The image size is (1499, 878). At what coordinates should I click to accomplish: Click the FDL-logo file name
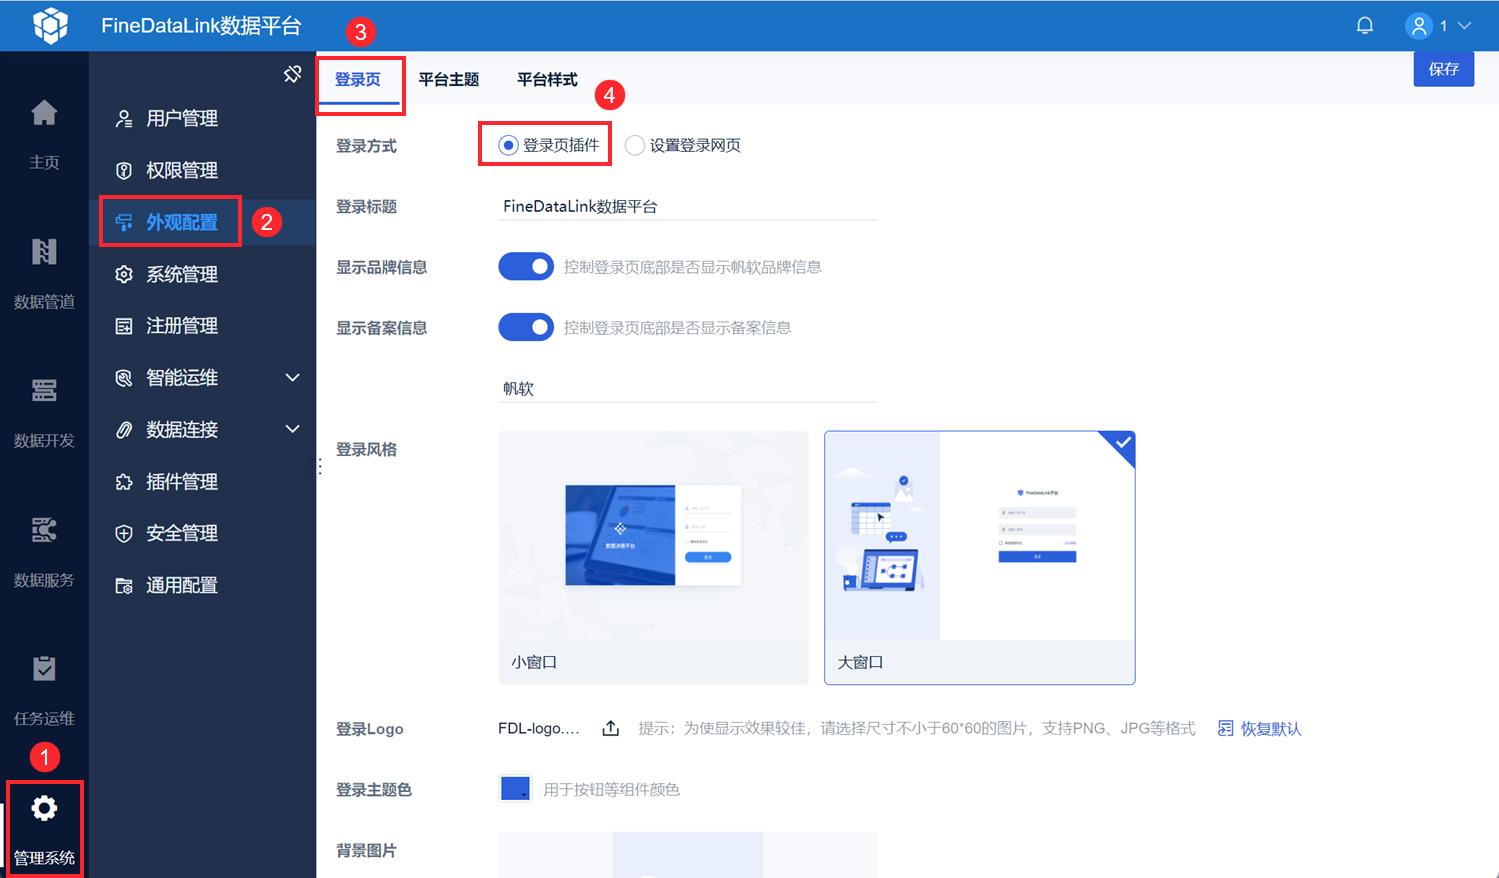[x=539, y=728]
